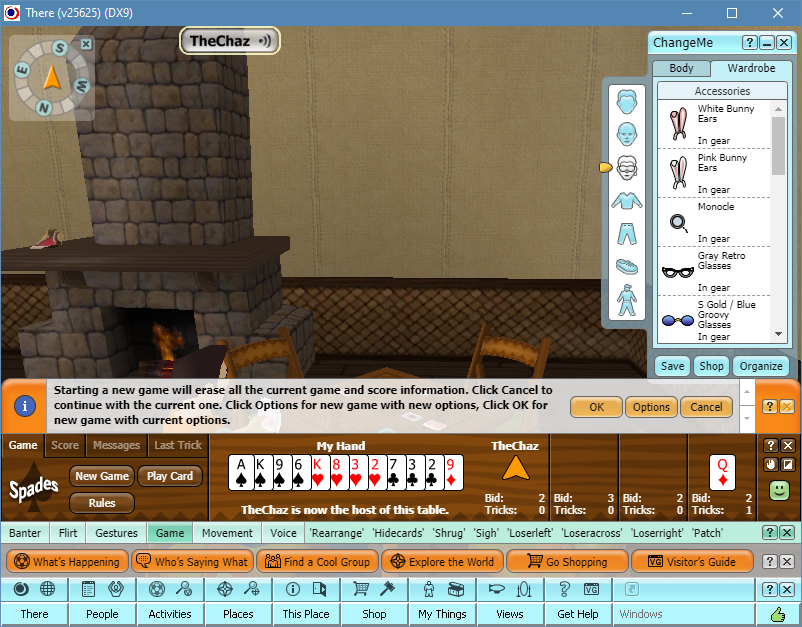Open the Shoes category in the wardrobe panel
Image resolution: width=802 pixels, height=627 pixels.
pyautogui.click(x=626, y=267)
